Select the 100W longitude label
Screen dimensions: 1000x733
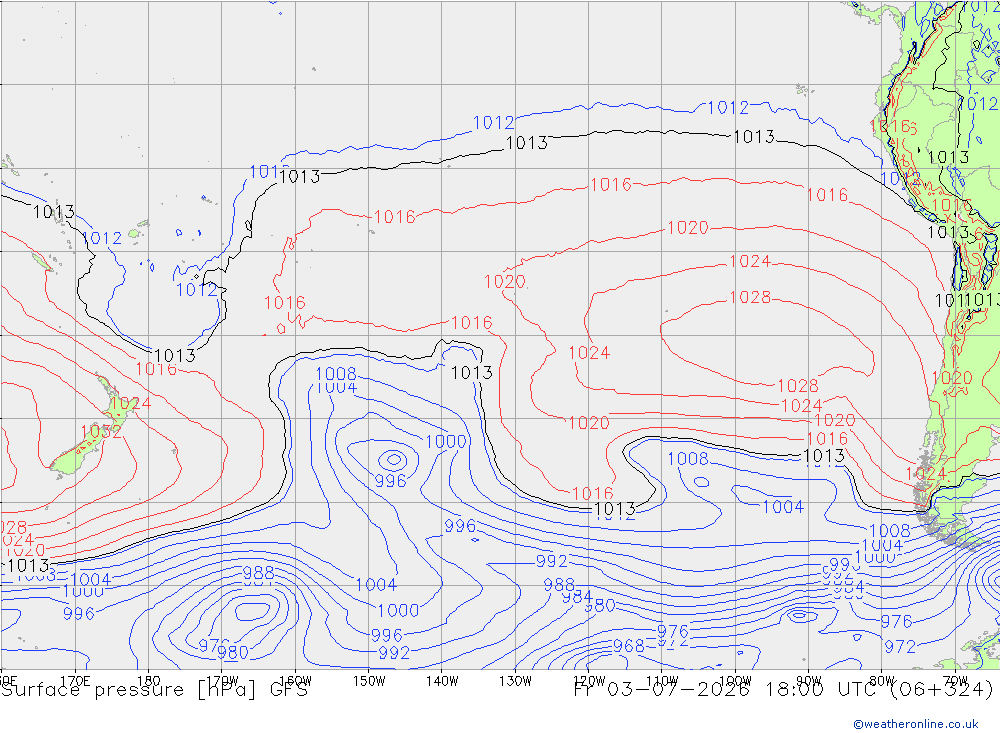tap(735, 681)
